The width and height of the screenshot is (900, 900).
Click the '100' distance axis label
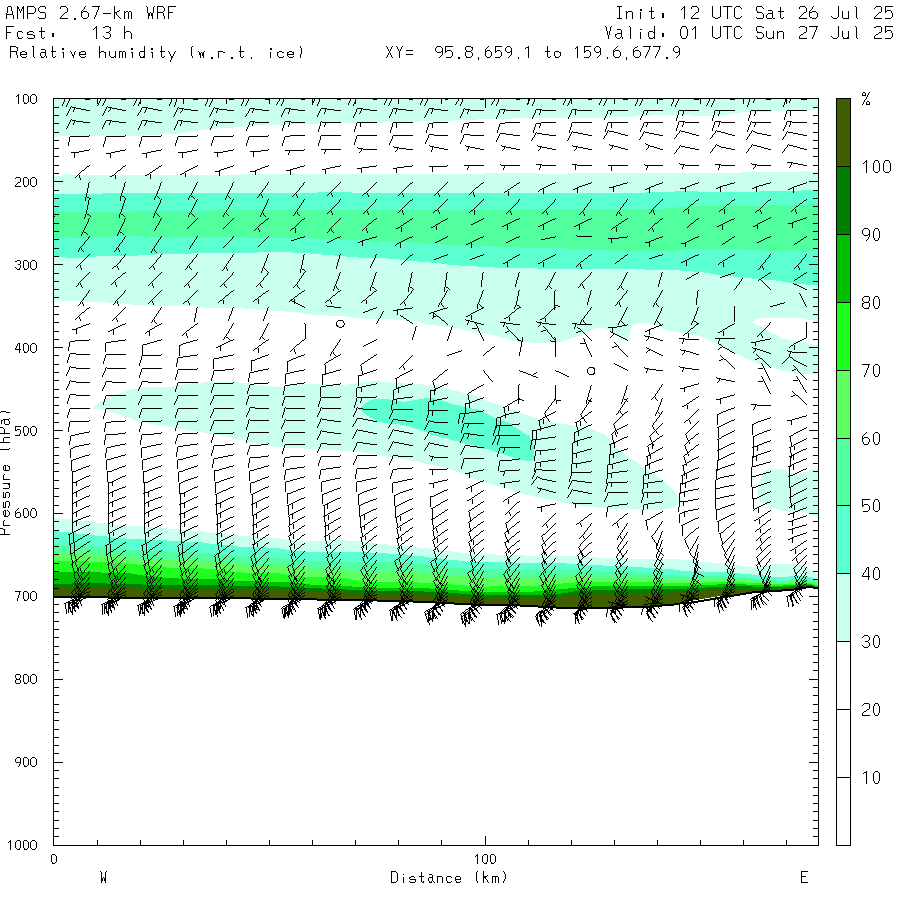click(485, 859)
